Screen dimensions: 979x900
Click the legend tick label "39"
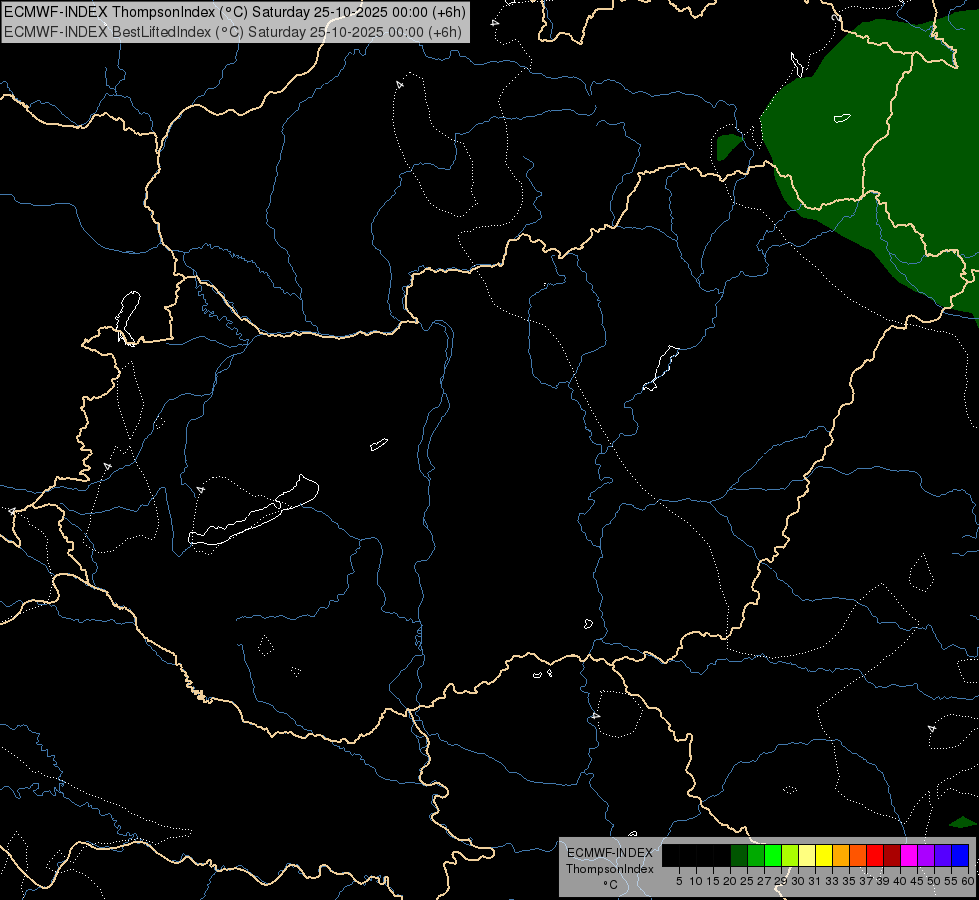click(883, 881)
